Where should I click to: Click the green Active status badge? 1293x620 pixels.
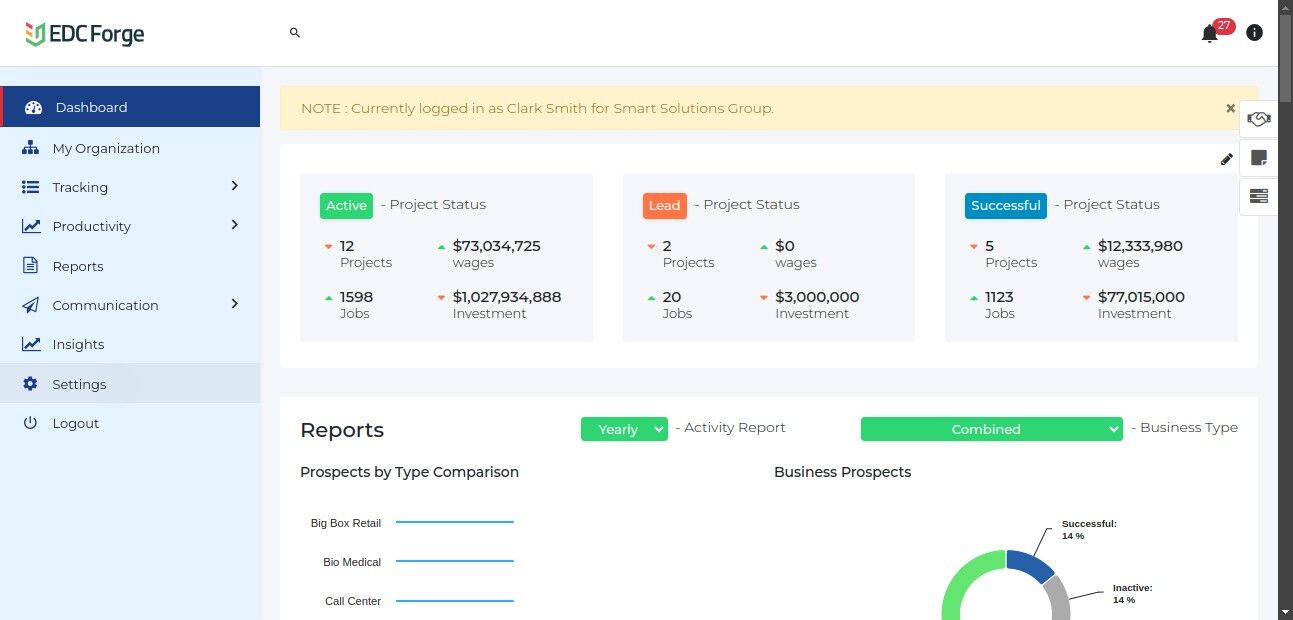click(346, 205)
